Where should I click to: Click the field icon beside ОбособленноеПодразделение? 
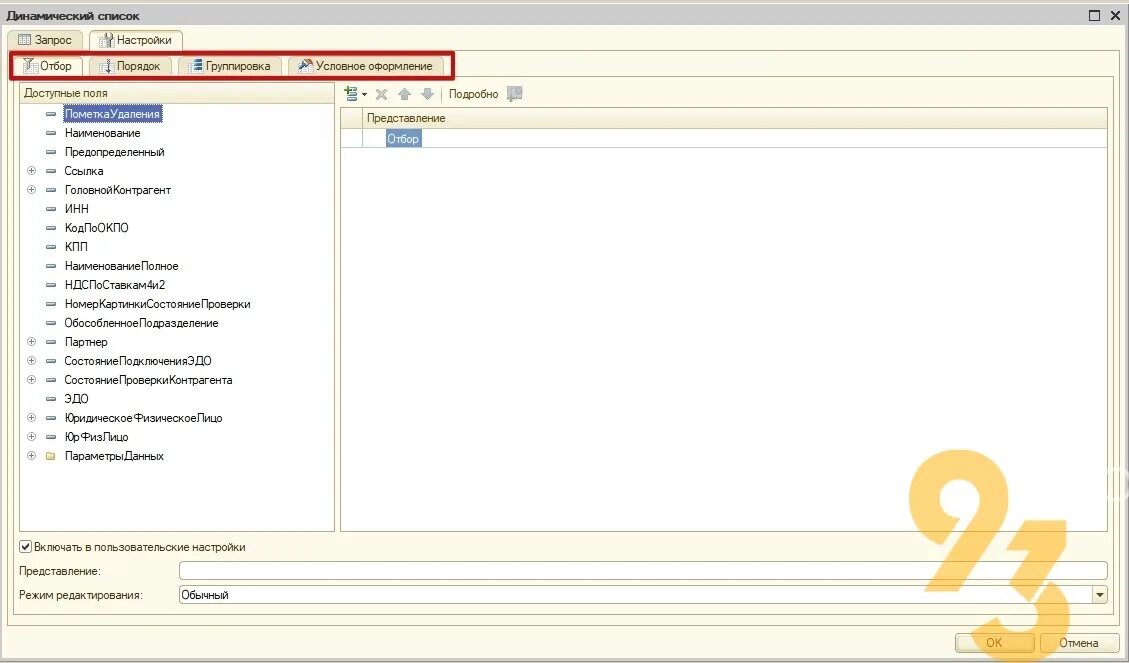click(x=50, y=323)
